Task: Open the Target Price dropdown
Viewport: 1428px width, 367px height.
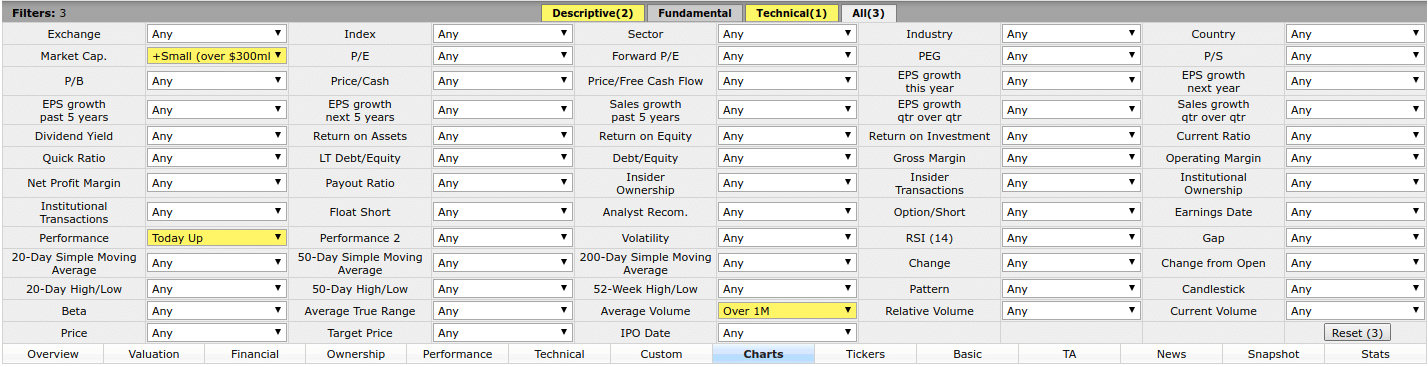Action: 502,333
